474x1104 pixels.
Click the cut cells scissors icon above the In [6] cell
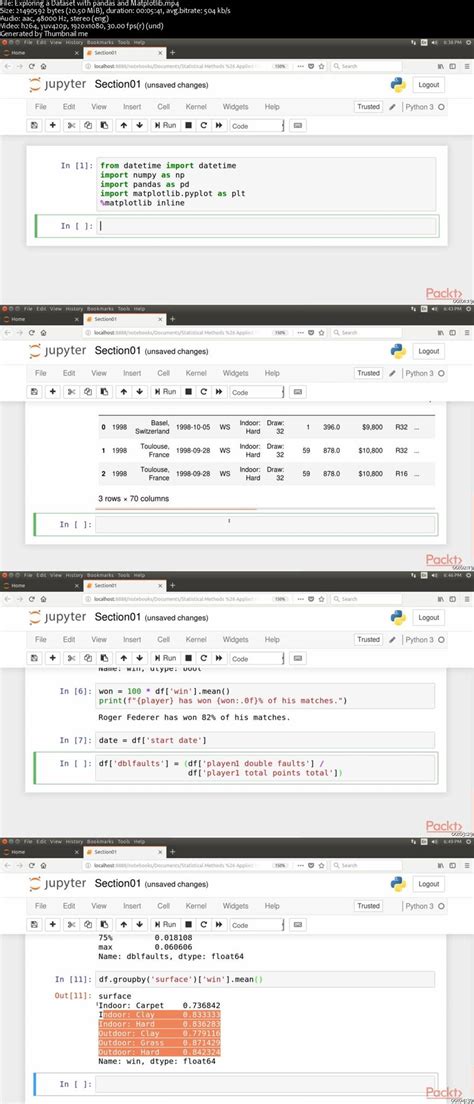(71, 658)
